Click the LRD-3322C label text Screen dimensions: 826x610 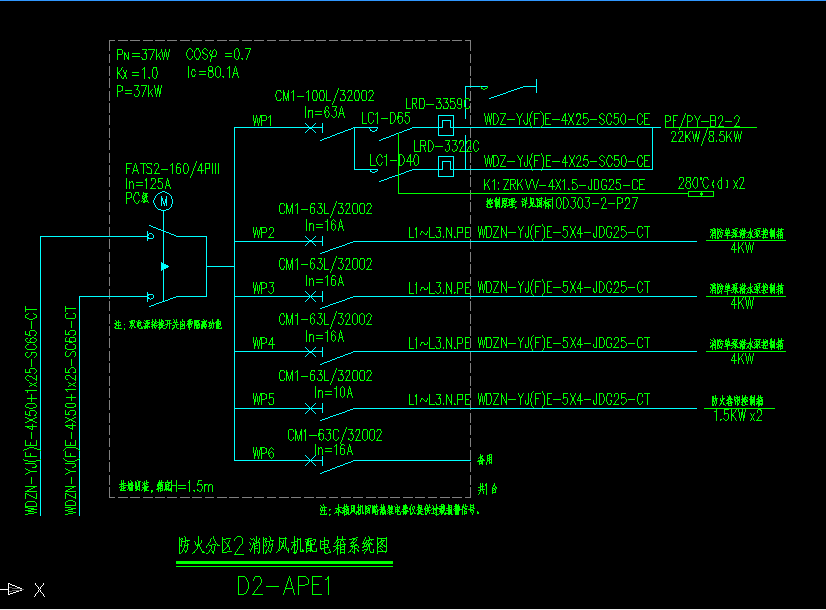click(x=446, y=146)
